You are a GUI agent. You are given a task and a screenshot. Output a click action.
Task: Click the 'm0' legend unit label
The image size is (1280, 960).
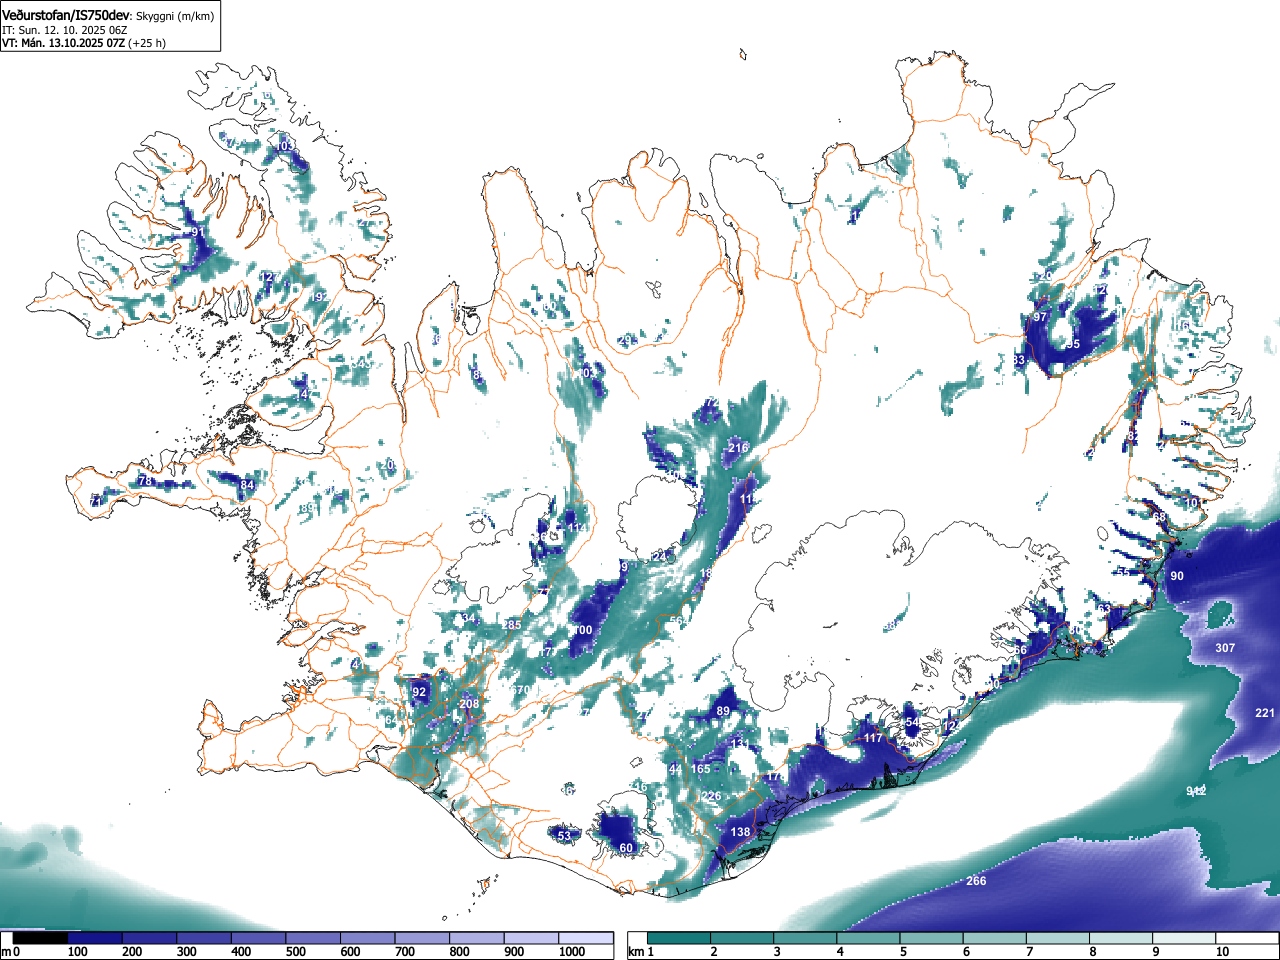11,952
